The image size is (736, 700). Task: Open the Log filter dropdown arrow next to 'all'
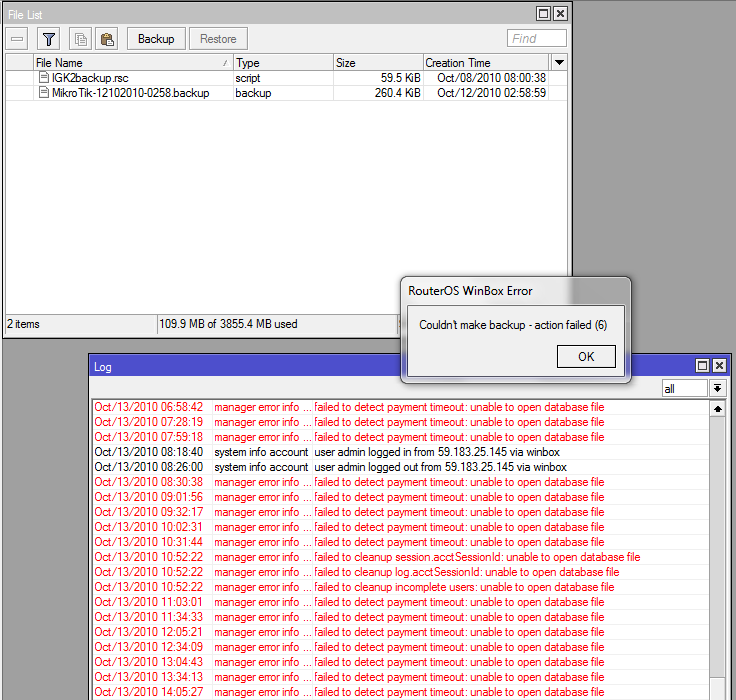(x=717, y=388)
